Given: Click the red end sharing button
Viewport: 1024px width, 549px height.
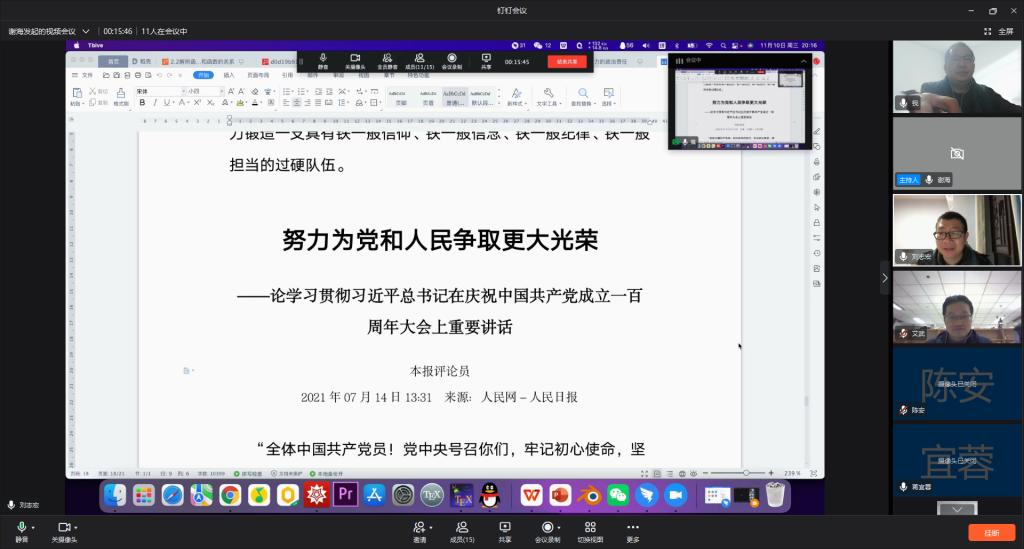Looking at the screenshot, I should (567, 62).
